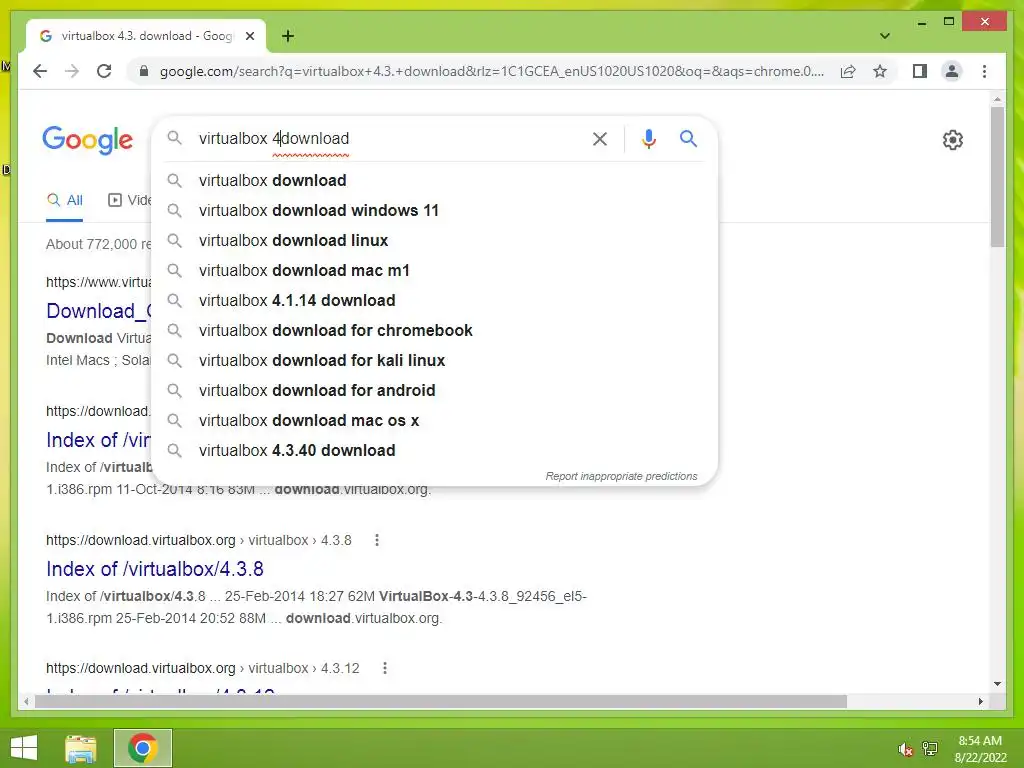Open the tab search chevron
This screenshot has width=1024, height=768.
pos(884,36)
